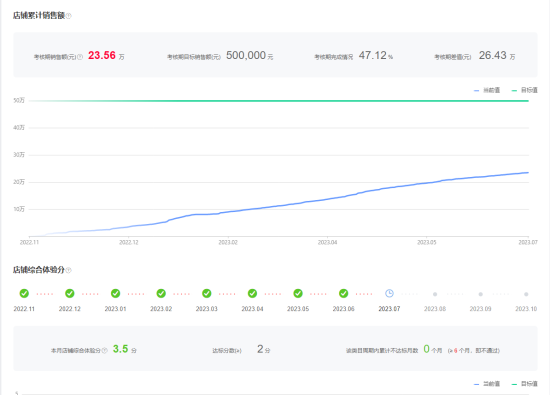Click help icon beside 店铺累计销售额 heading
This screenshot has width=550, height=395.
tap(69, 16)
